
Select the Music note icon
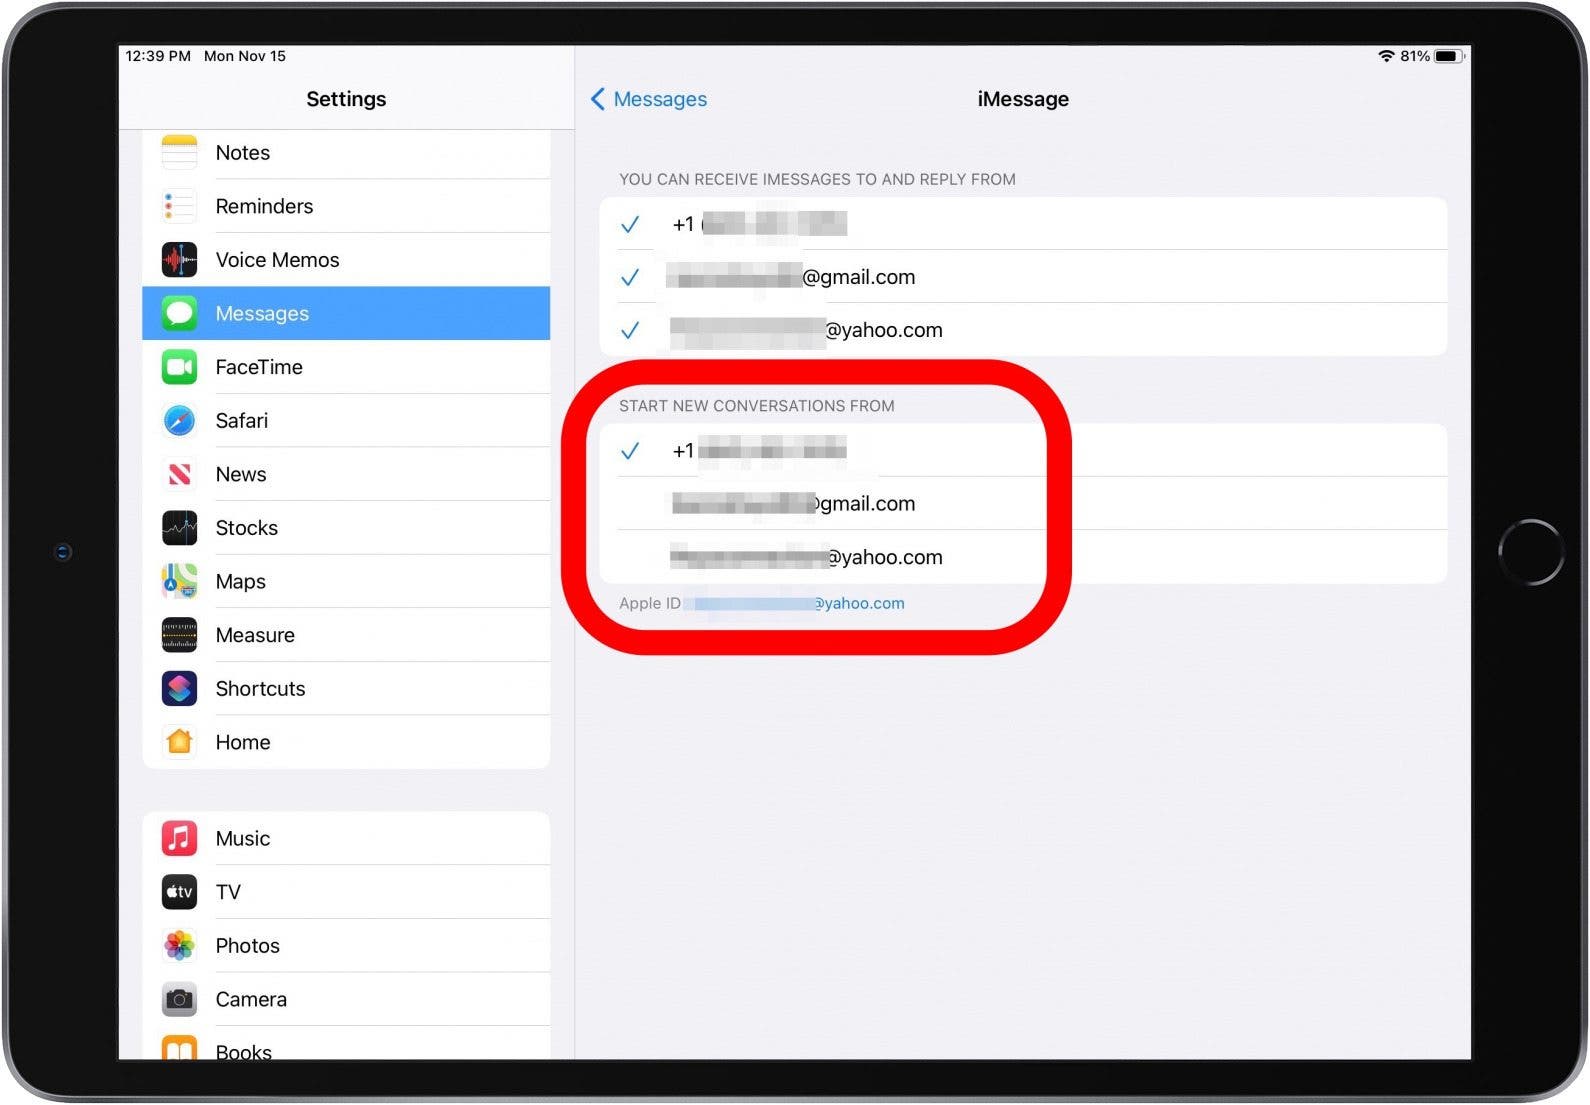(x=179, y=838)
